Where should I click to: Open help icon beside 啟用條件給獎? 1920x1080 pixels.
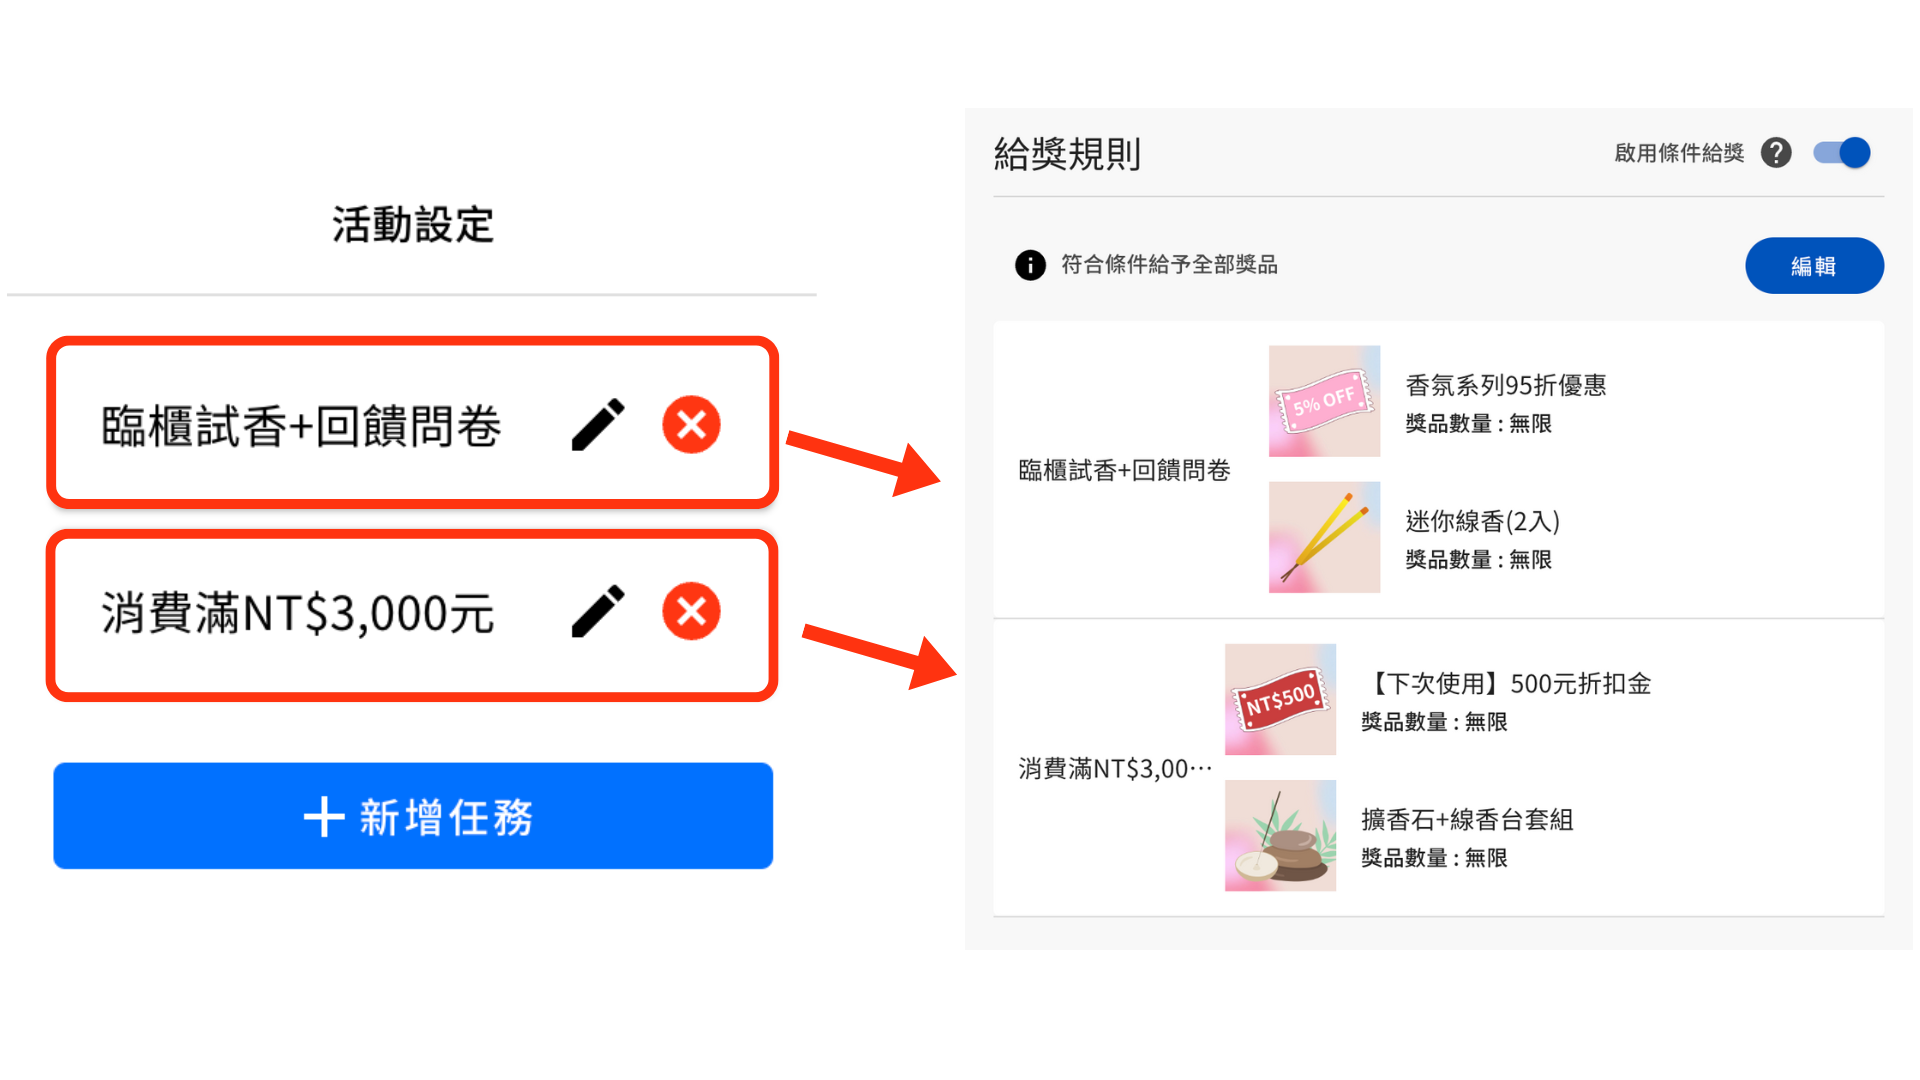click(x=1776, y=153)
